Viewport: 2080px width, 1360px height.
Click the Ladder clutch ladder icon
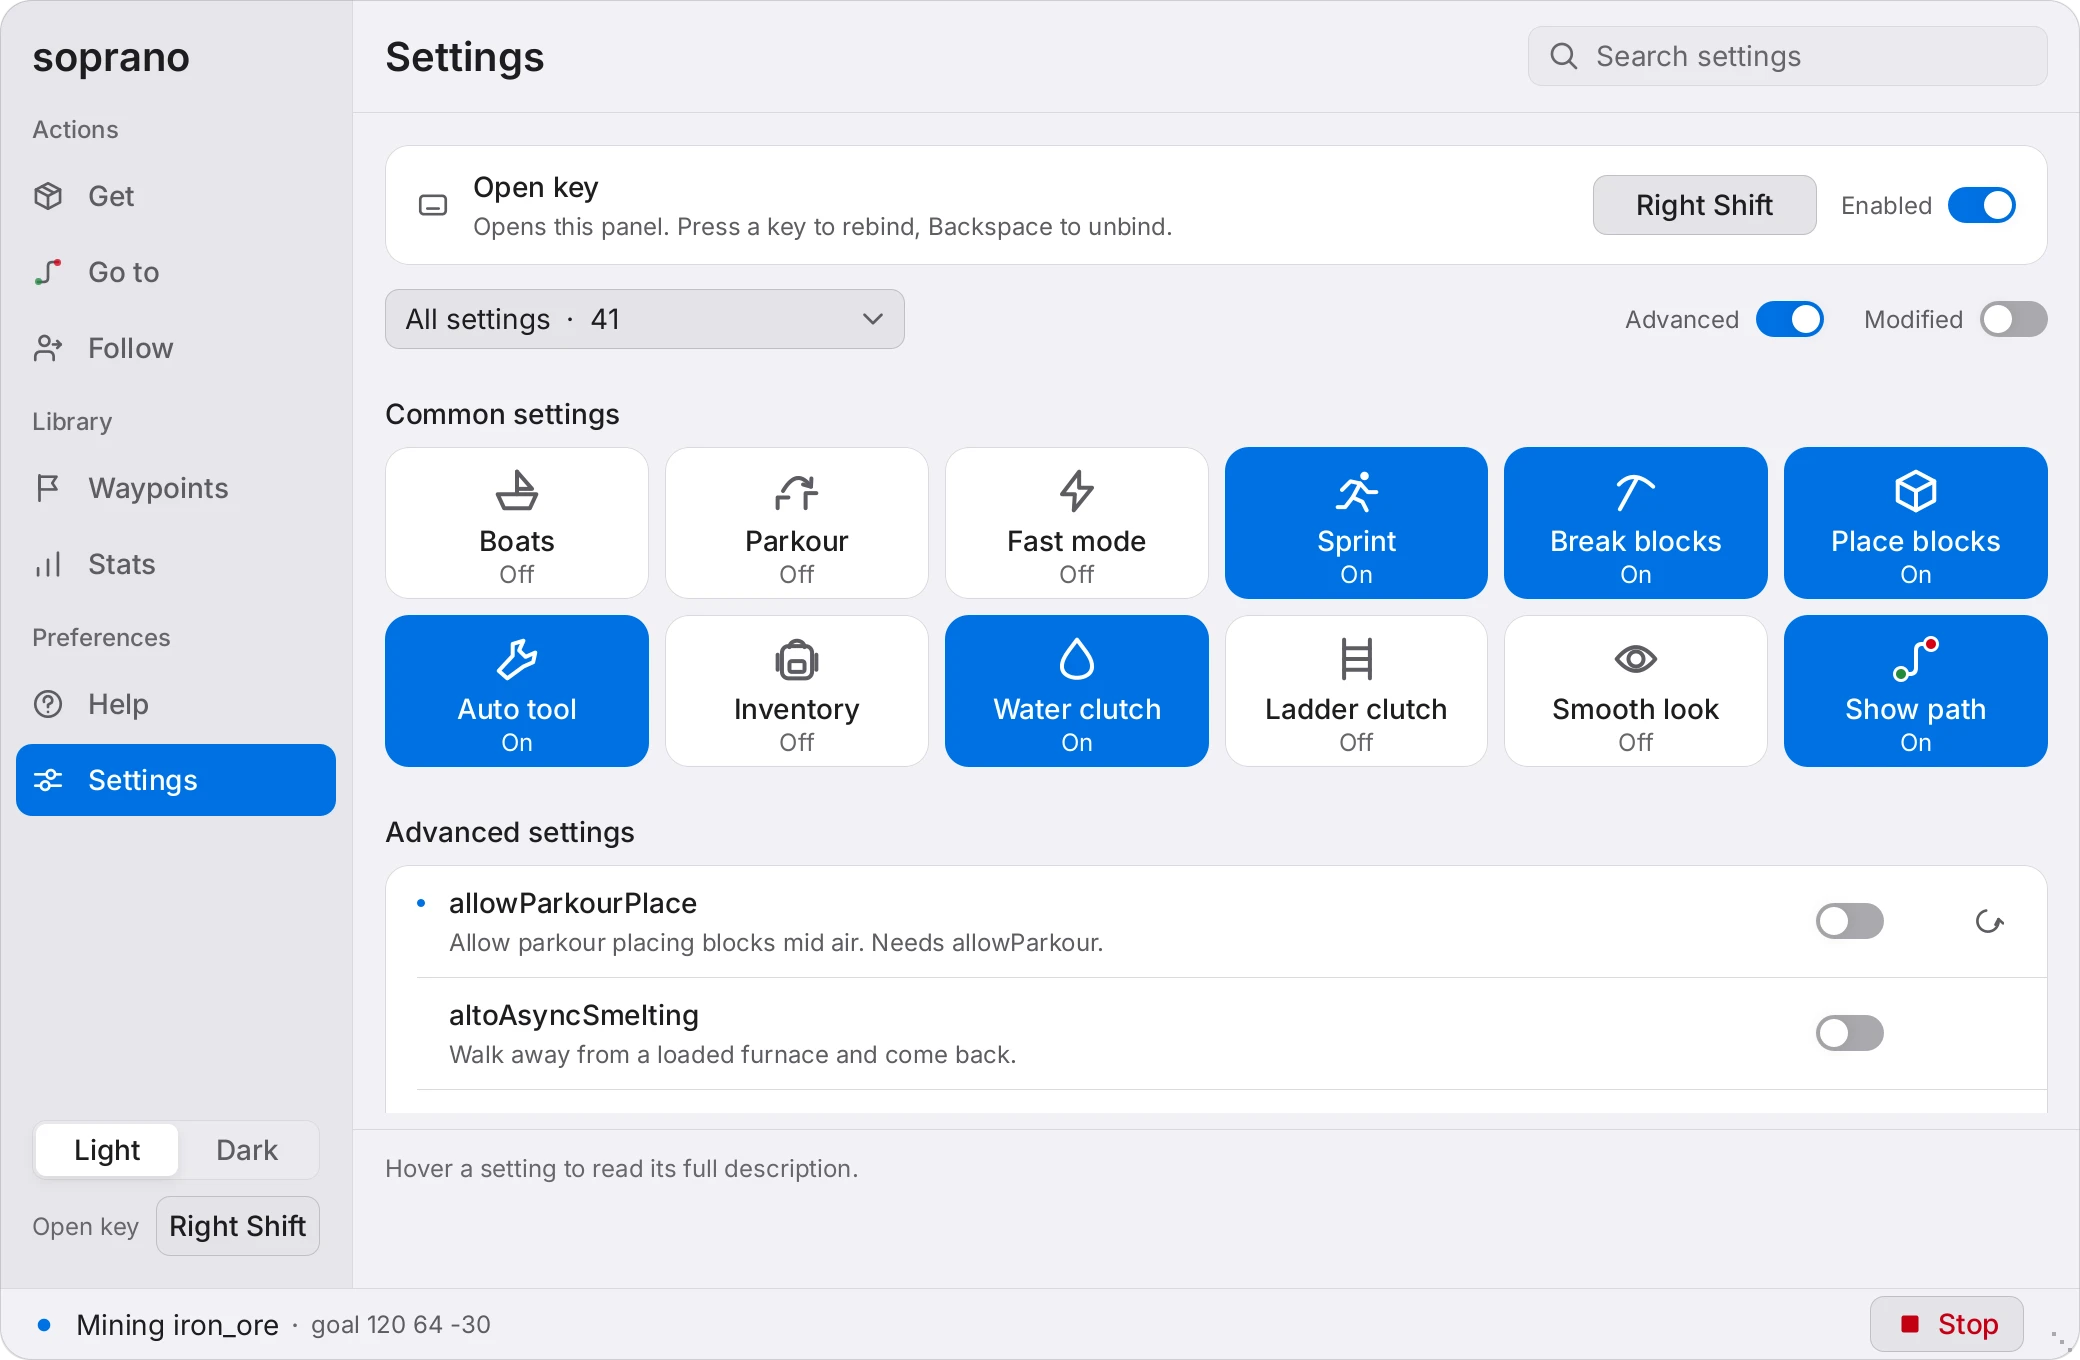point(1356,659)
